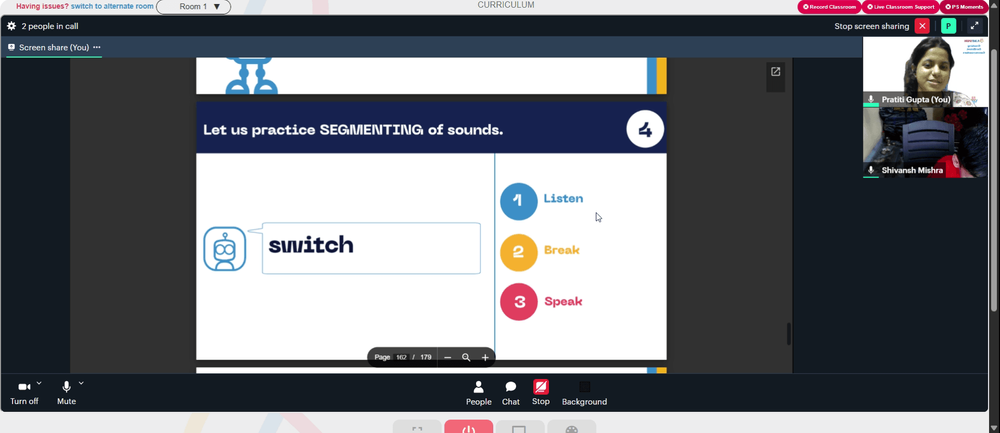The height and width of the screenshot is (433, 1000).
Task: Turn off the camera
Action: pyautogui.click(x=24, y=393)
